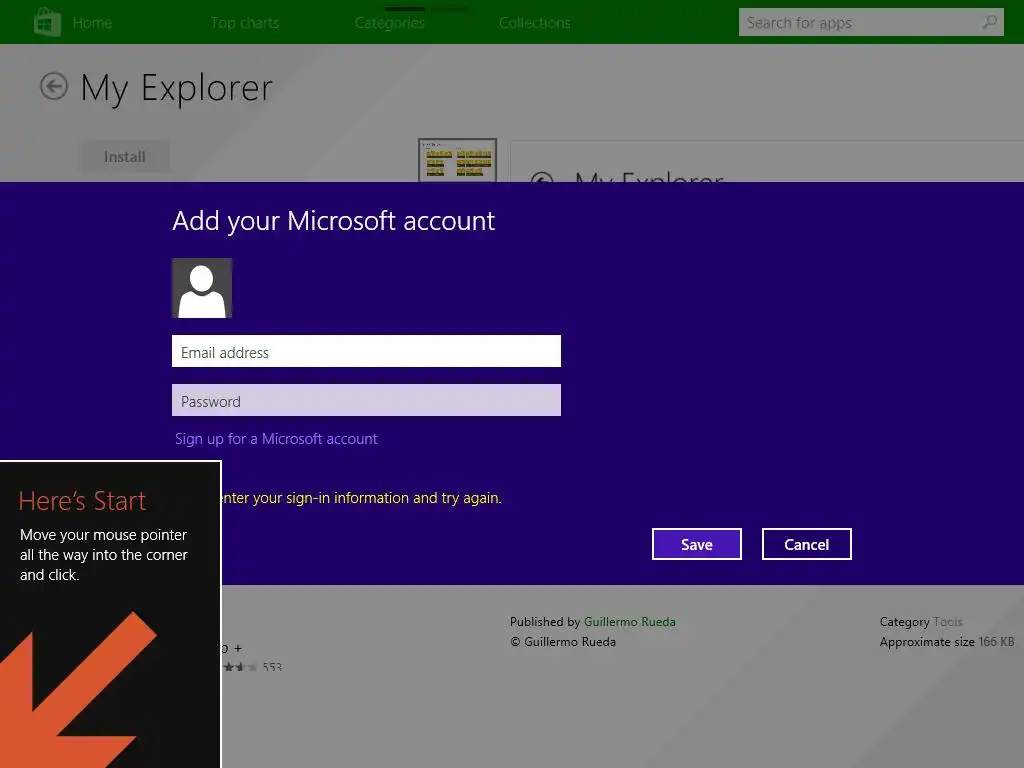Select the My Explorer screenshot thumbnail
Viewport: 1024px width, 768px height.
click(457, 160)
